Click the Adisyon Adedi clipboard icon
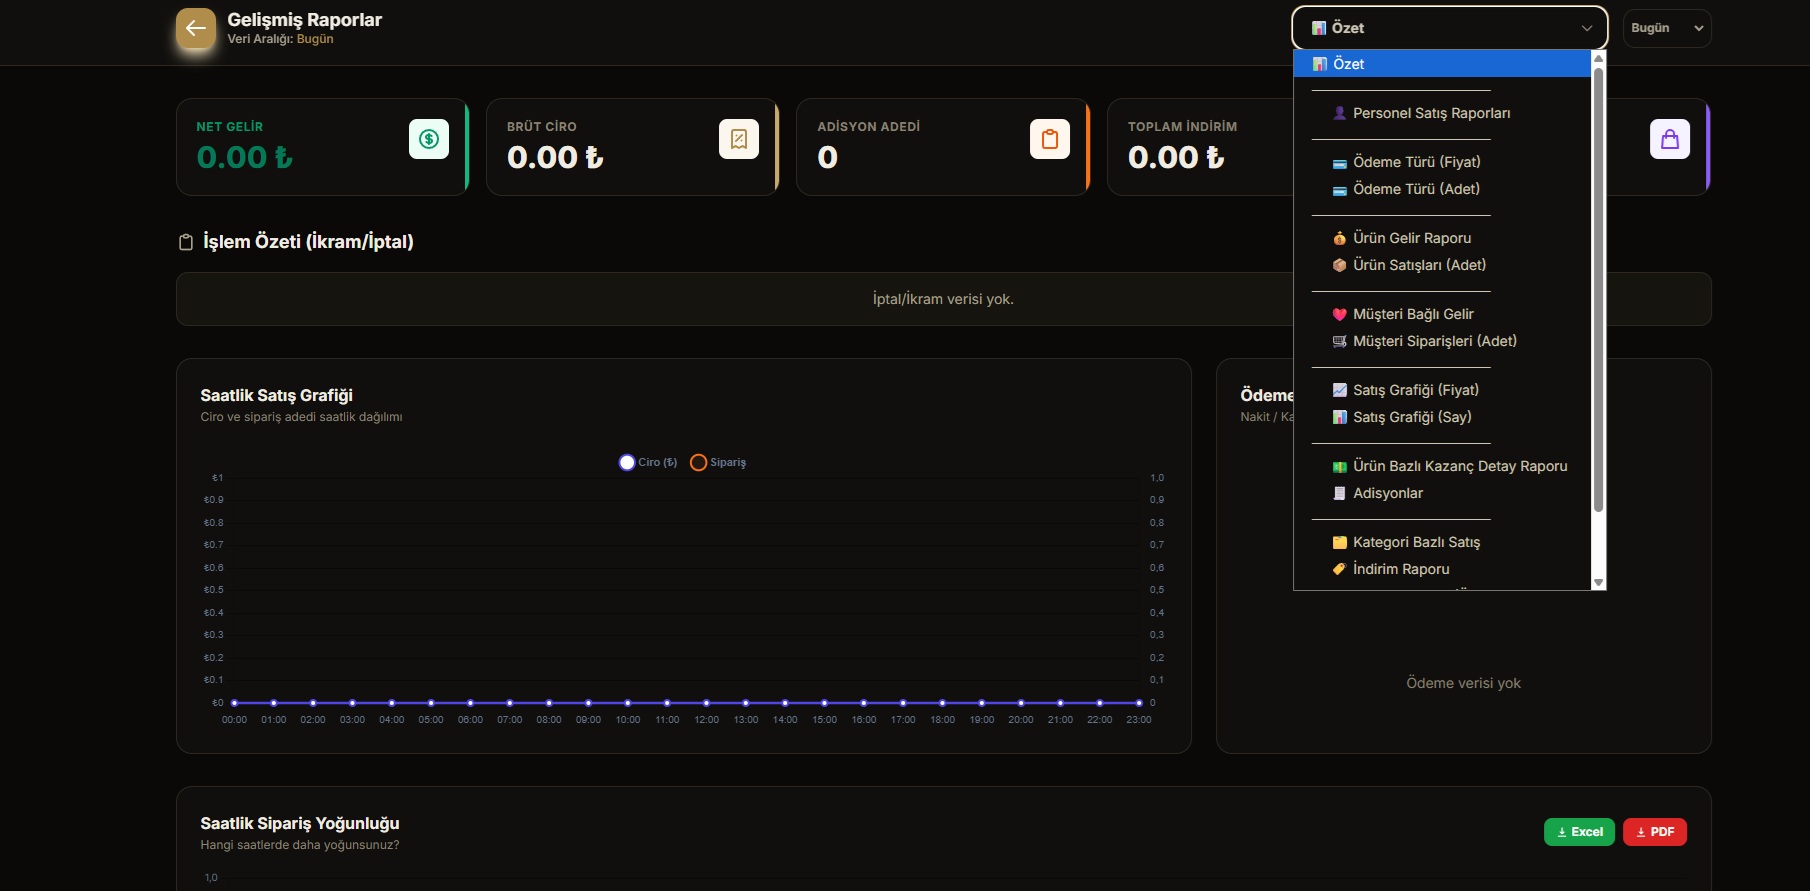This screenshot has height=891, width=1810. click(1050, 139)
